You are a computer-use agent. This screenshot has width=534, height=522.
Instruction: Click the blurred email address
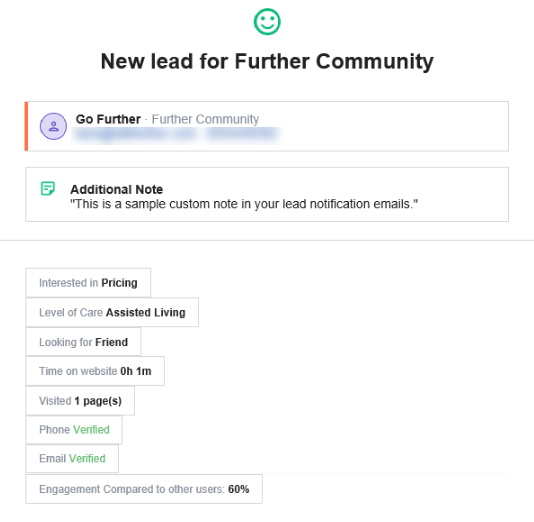(135, 135)
